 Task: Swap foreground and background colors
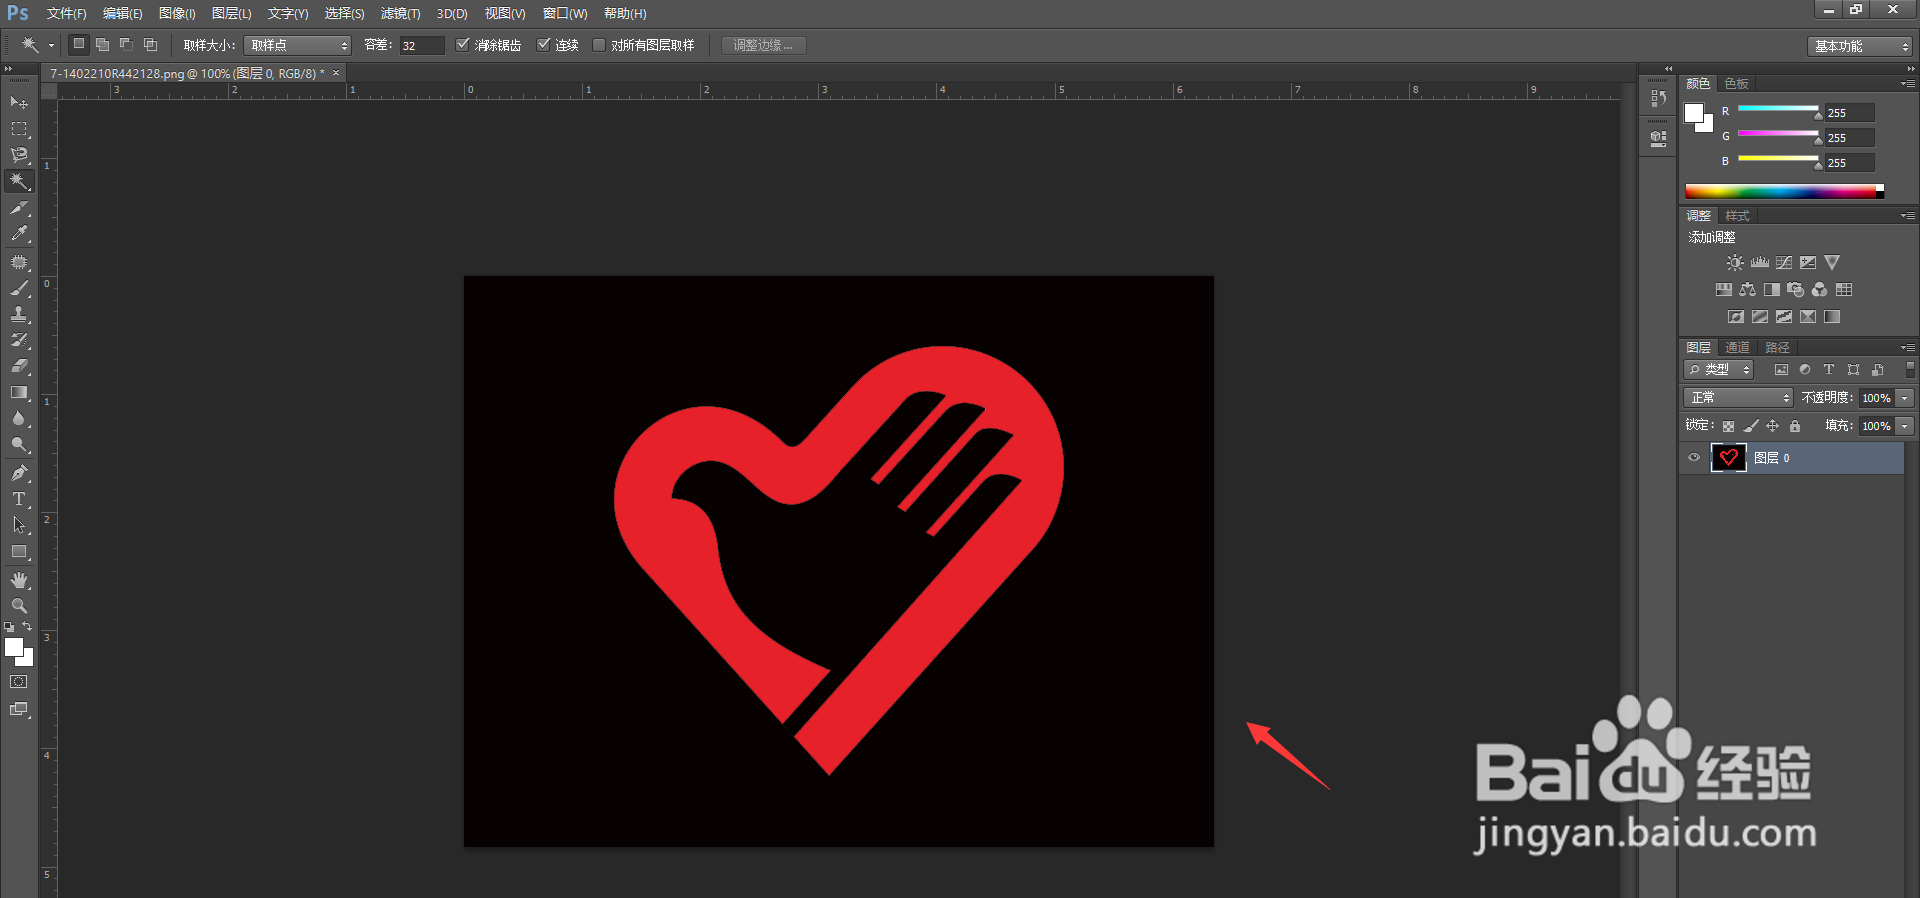click(x=27, y=627)
